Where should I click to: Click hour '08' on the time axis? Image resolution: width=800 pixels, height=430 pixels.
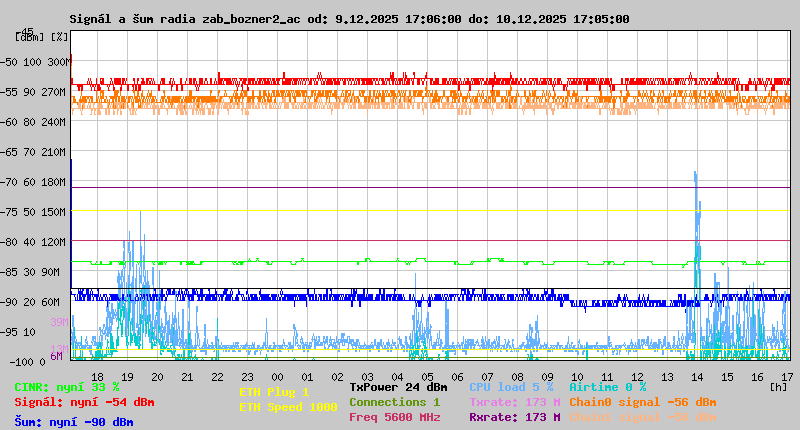517,377
